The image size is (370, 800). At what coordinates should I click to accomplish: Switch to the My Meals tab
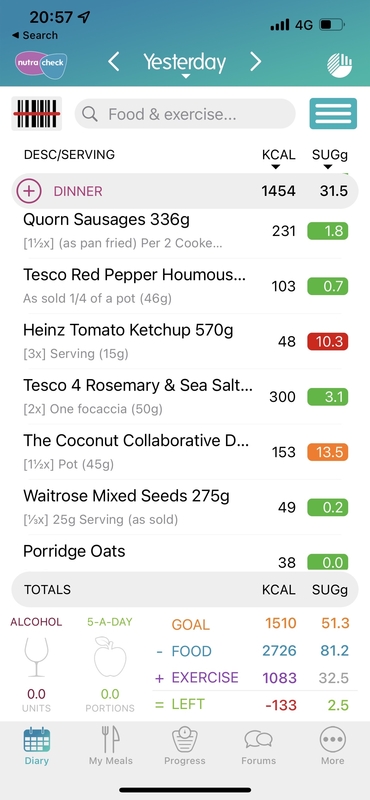coord(110,745)
